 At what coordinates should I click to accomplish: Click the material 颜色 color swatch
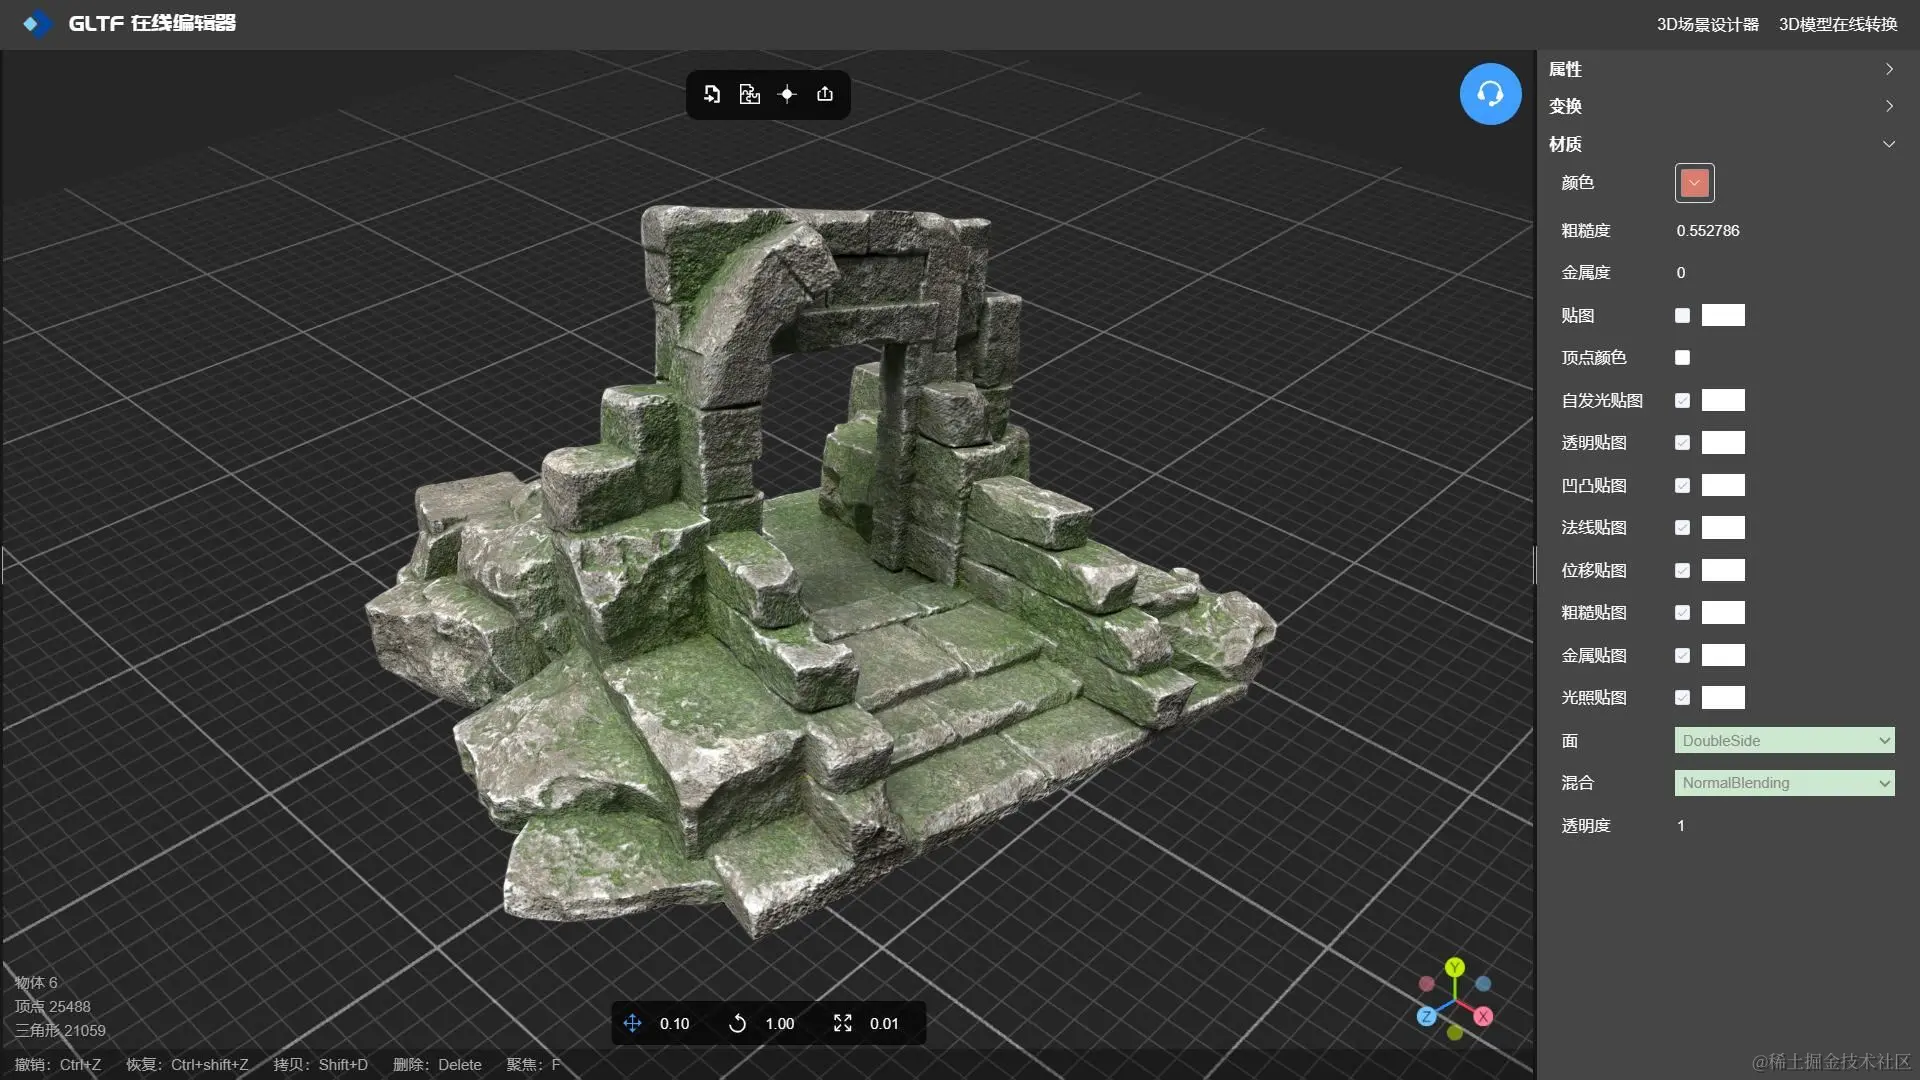tap(1694, 183)
